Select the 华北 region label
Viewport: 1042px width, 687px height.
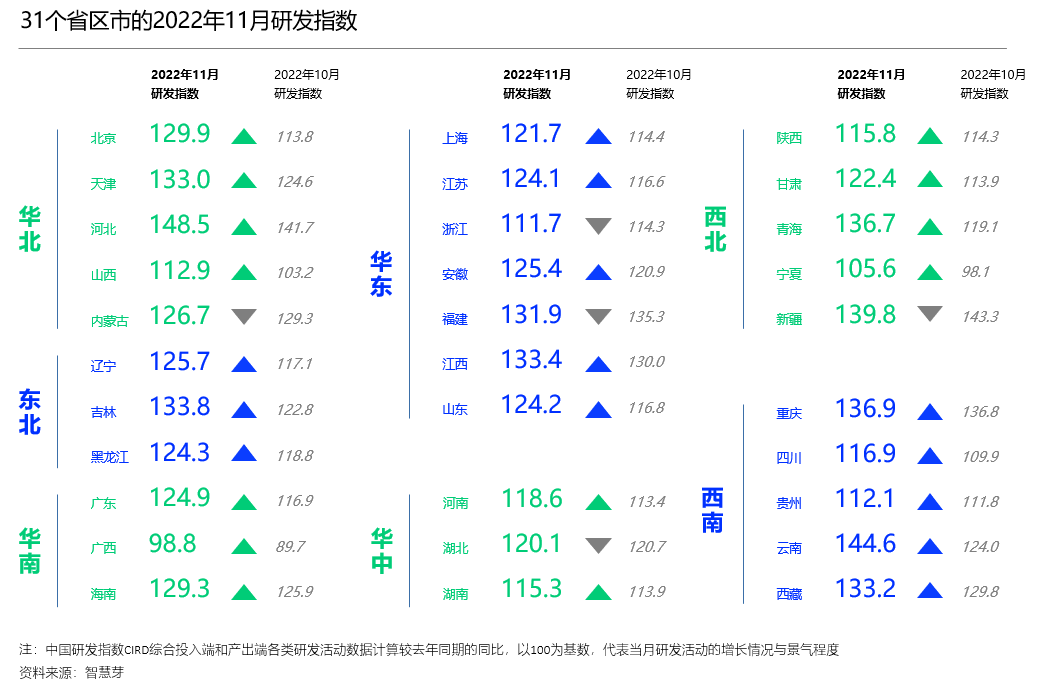pyautogui.click(x=30, y=229)
